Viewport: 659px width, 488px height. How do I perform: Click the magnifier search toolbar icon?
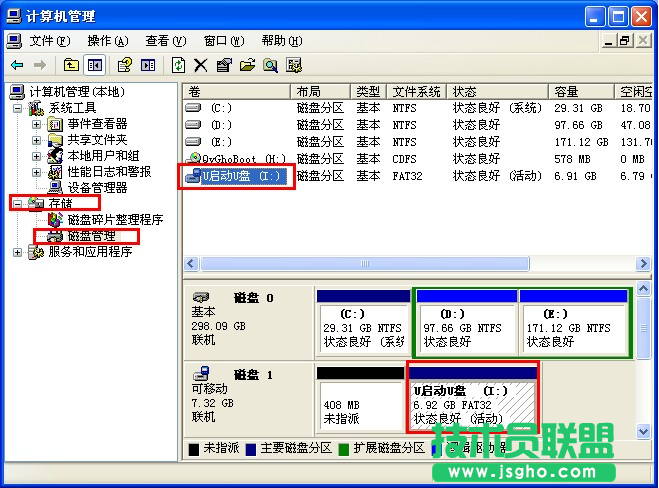click(270, 65)
